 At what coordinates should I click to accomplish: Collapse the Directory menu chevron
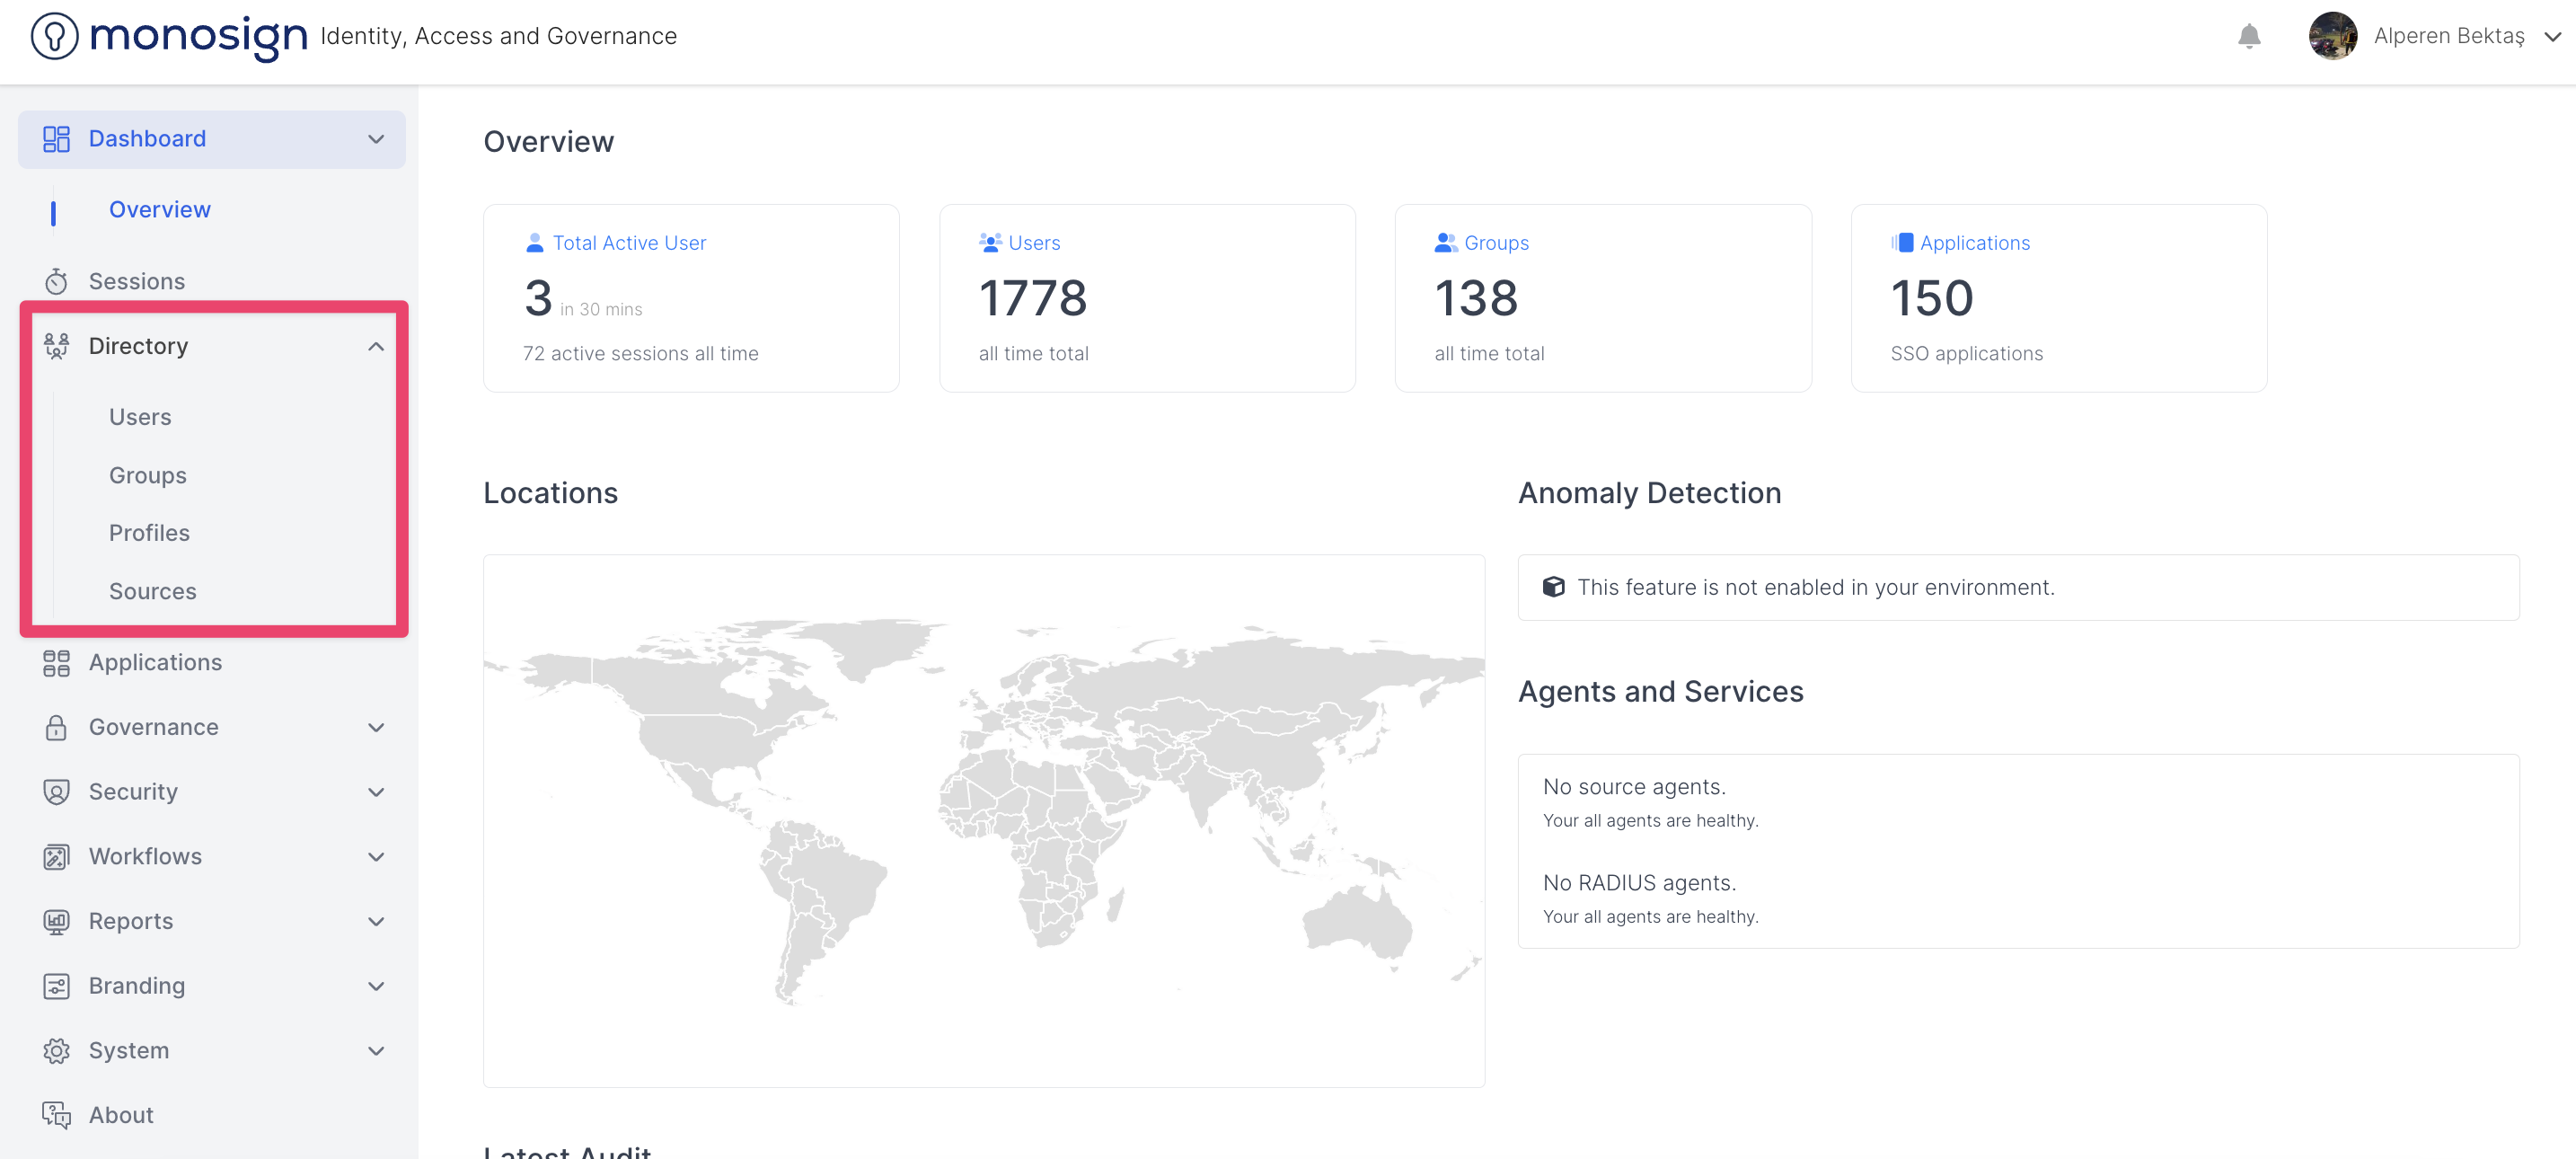[x=376, y=347]
